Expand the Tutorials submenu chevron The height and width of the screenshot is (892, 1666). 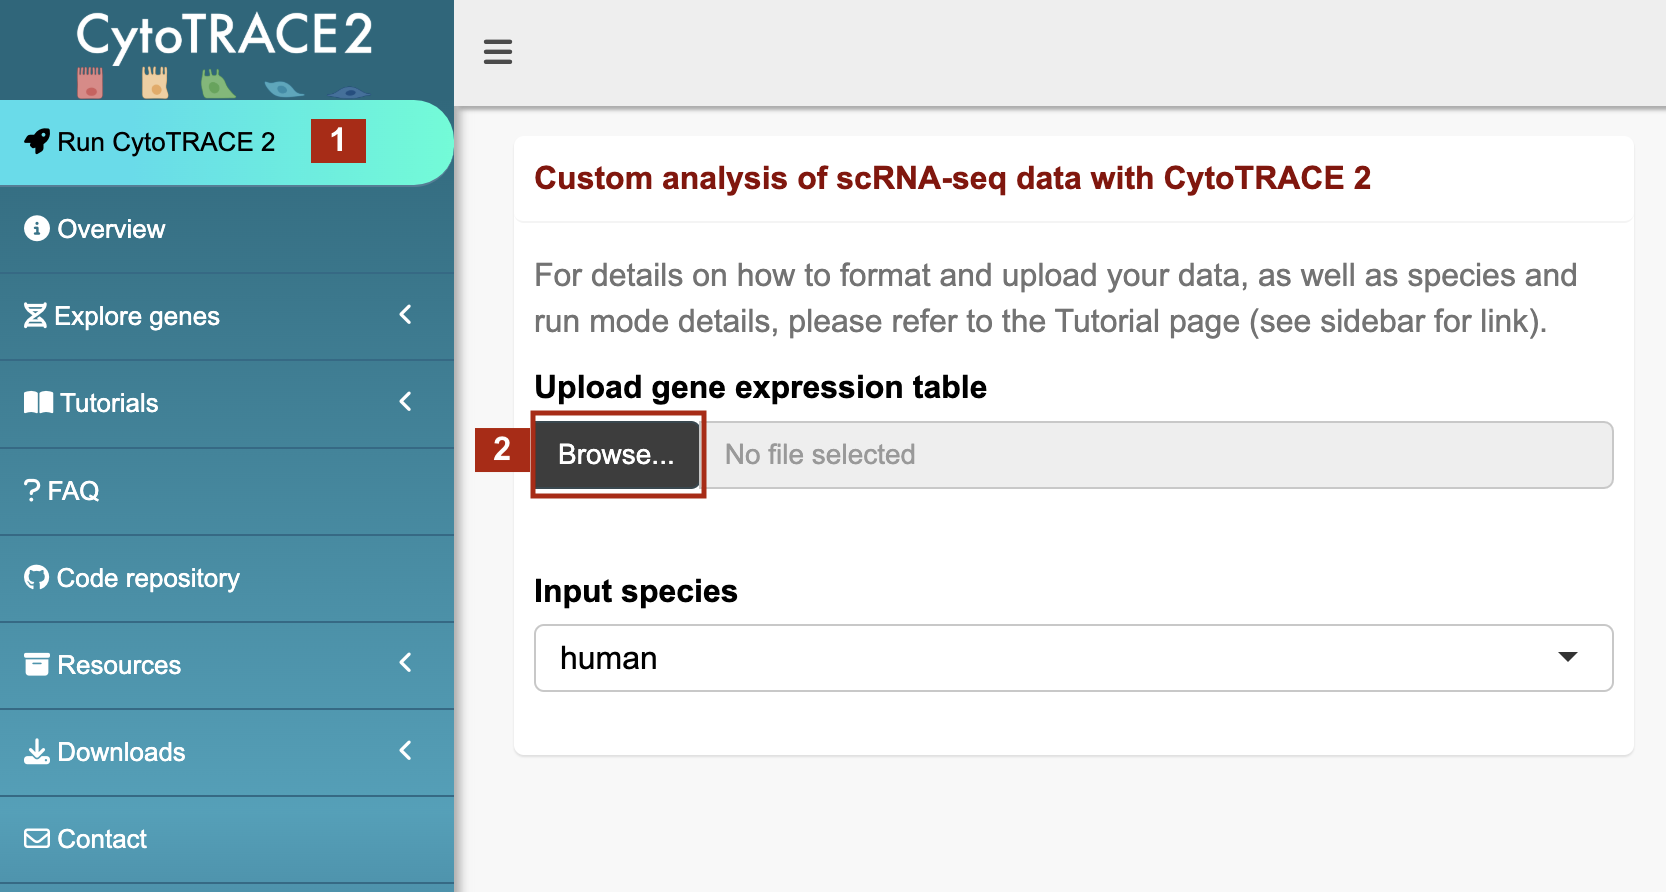(405, 402)
